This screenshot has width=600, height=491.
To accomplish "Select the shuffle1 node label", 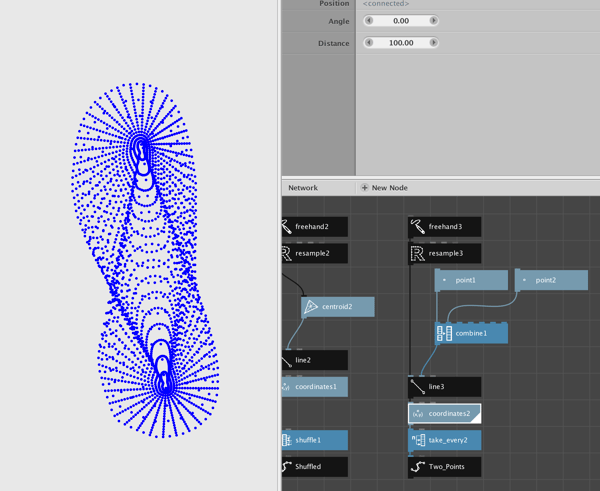I will point(308,440).
